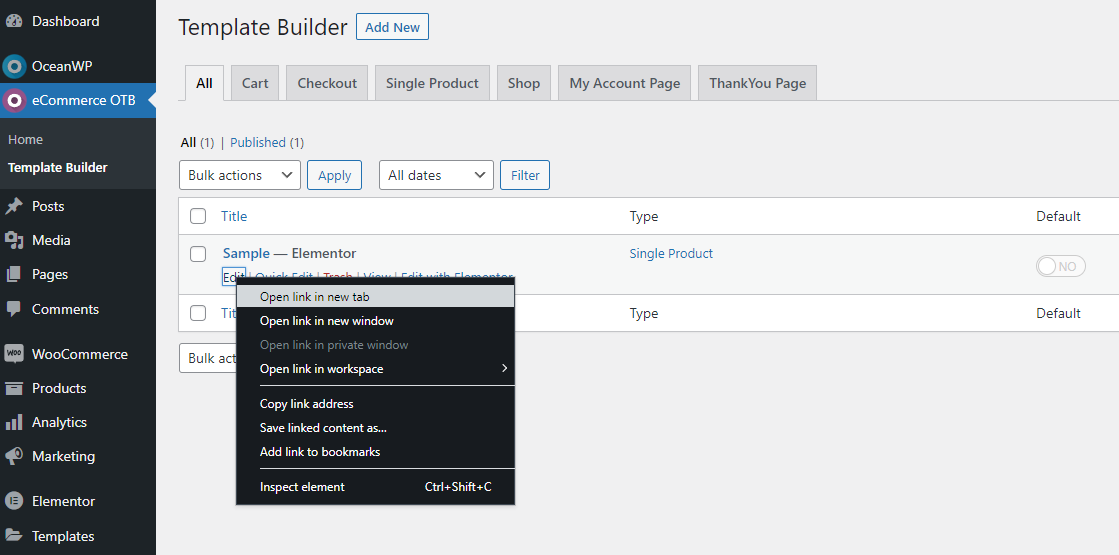
Task: Choose Open link in new tab
Action: coord(375,297)
